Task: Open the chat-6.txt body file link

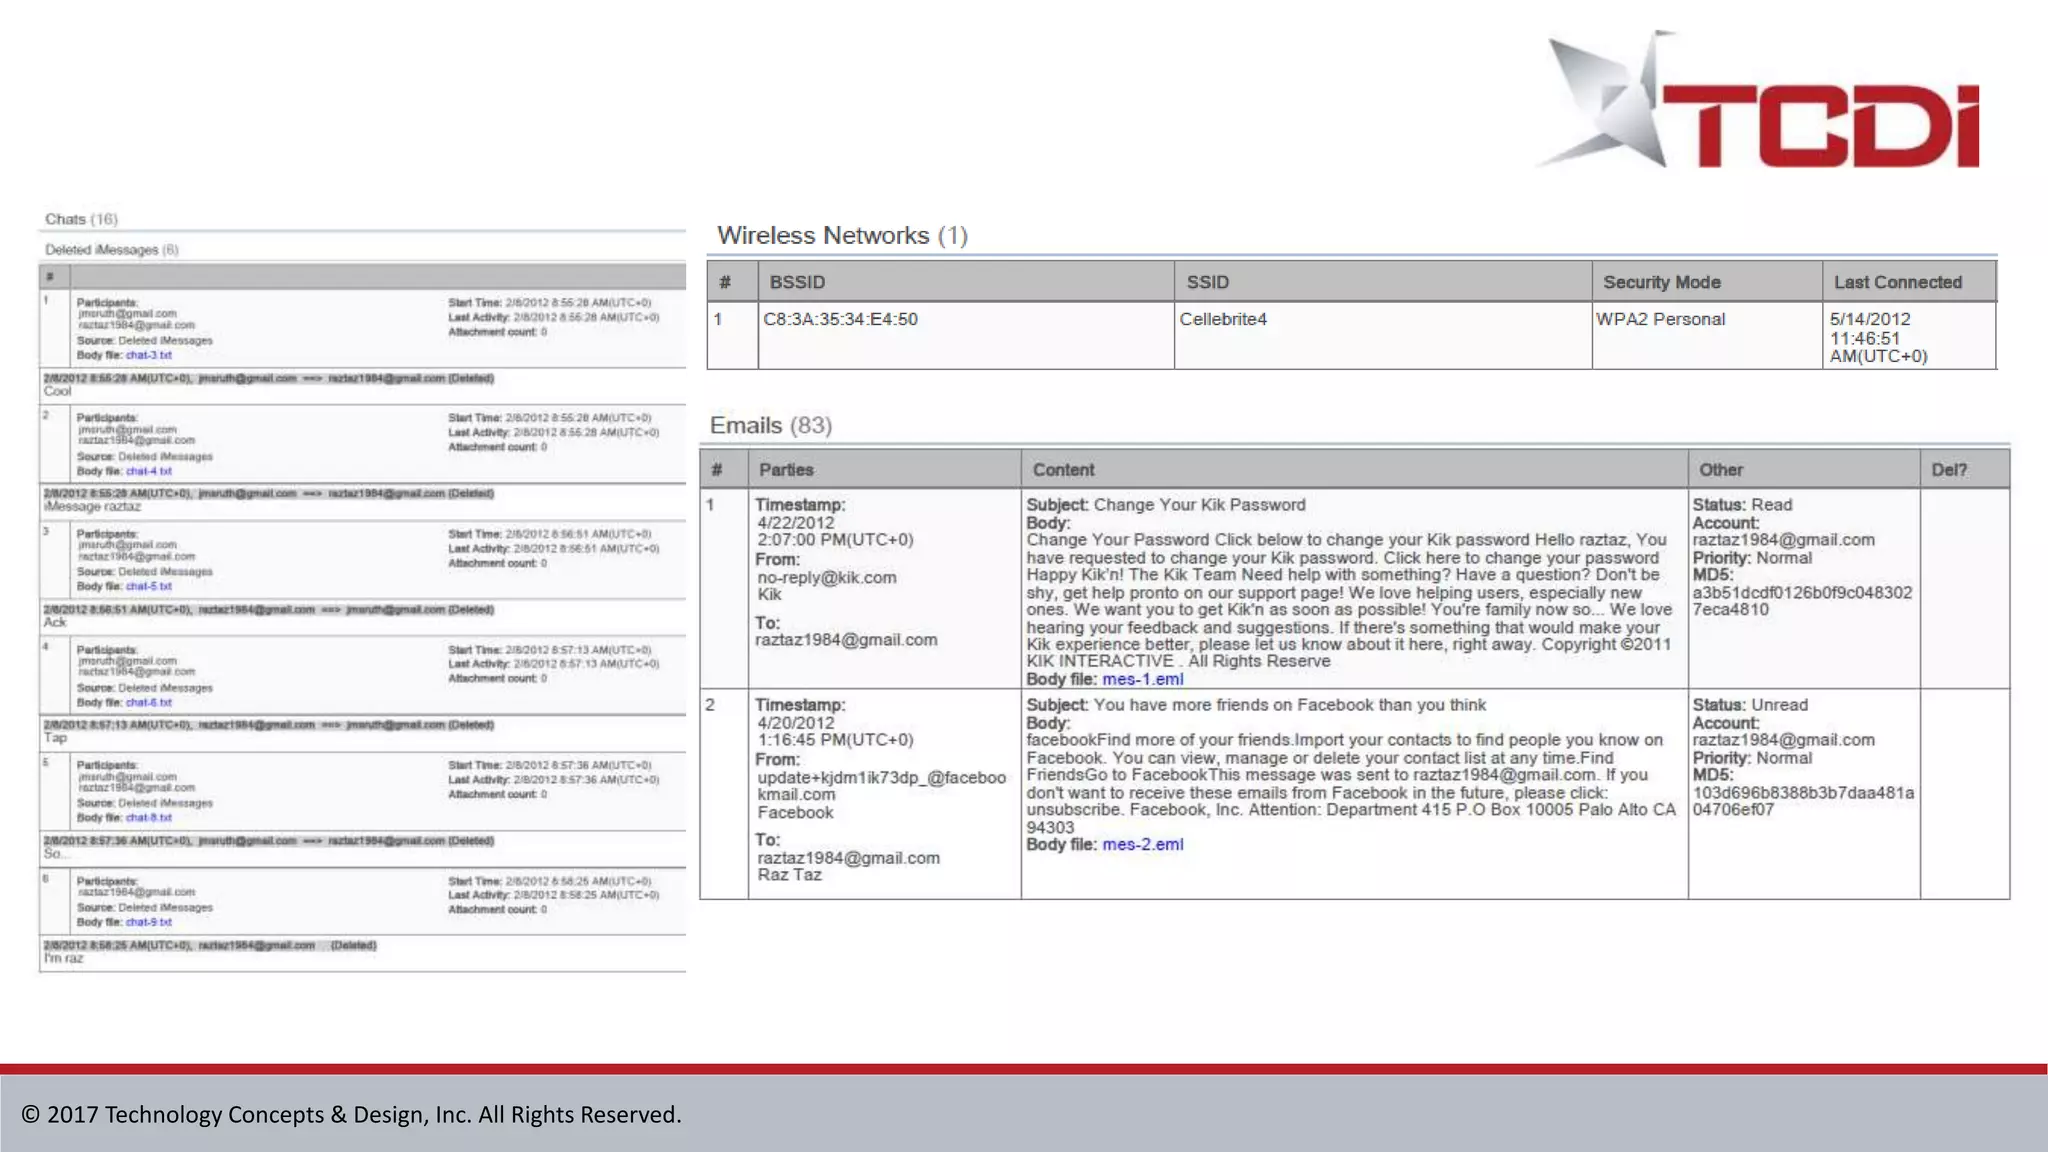Action: point(148,702)
